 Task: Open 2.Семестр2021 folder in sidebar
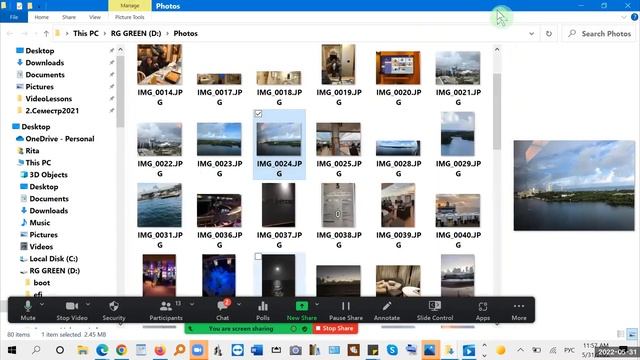coord(52,111)
